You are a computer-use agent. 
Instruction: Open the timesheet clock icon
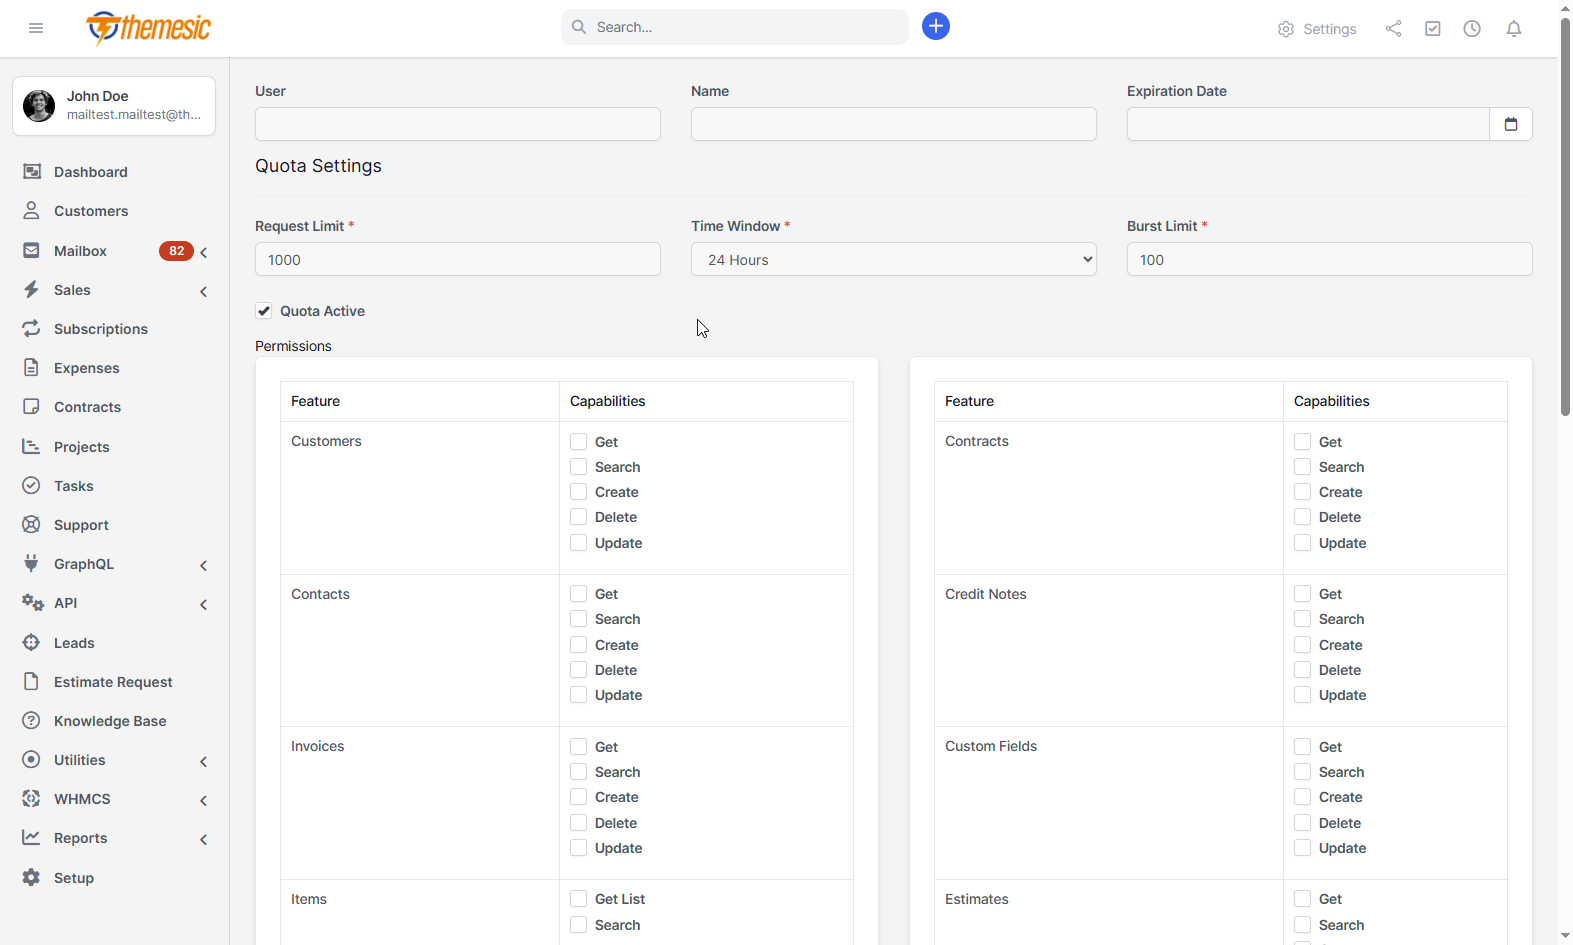[x=1472, y=28]
